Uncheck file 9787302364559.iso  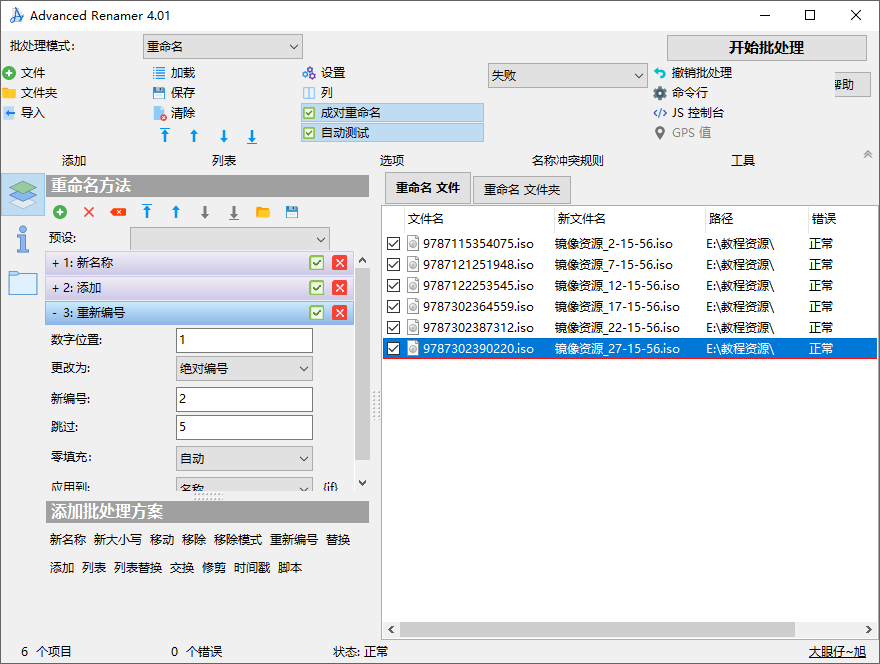tap(393, 306)
